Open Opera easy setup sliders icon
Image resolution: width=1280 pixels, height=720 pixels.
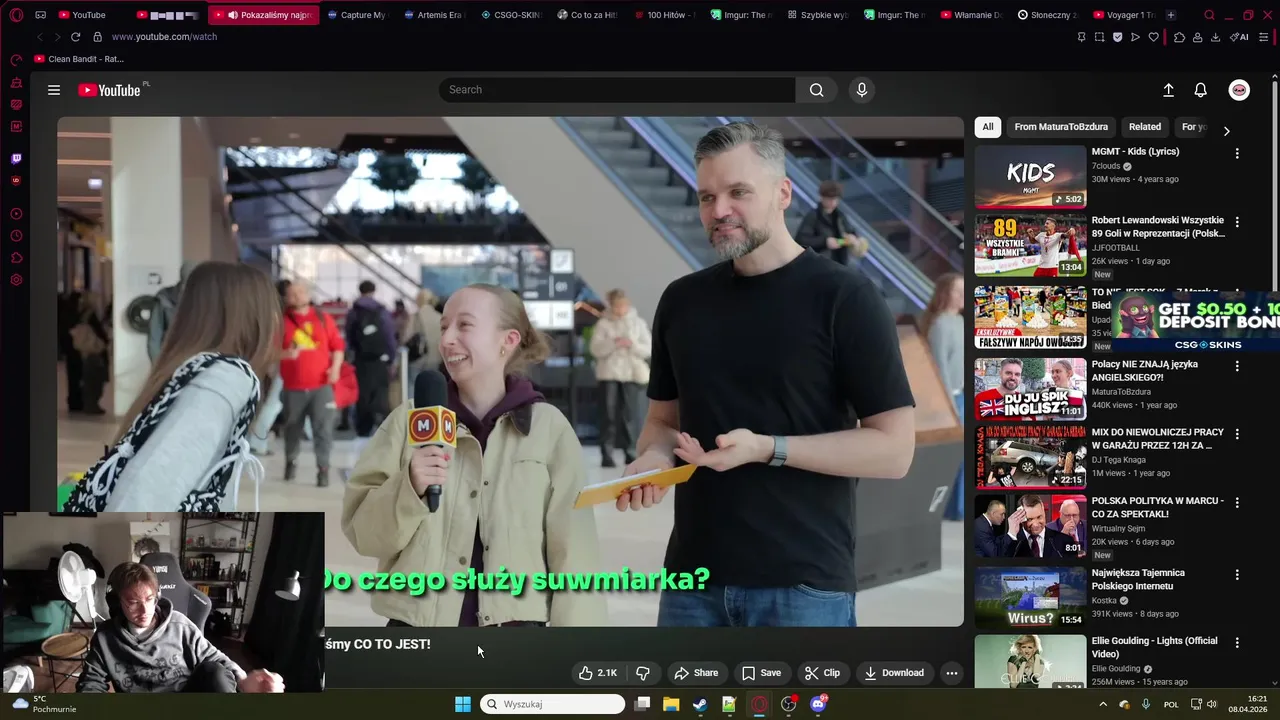point(1264,37)
